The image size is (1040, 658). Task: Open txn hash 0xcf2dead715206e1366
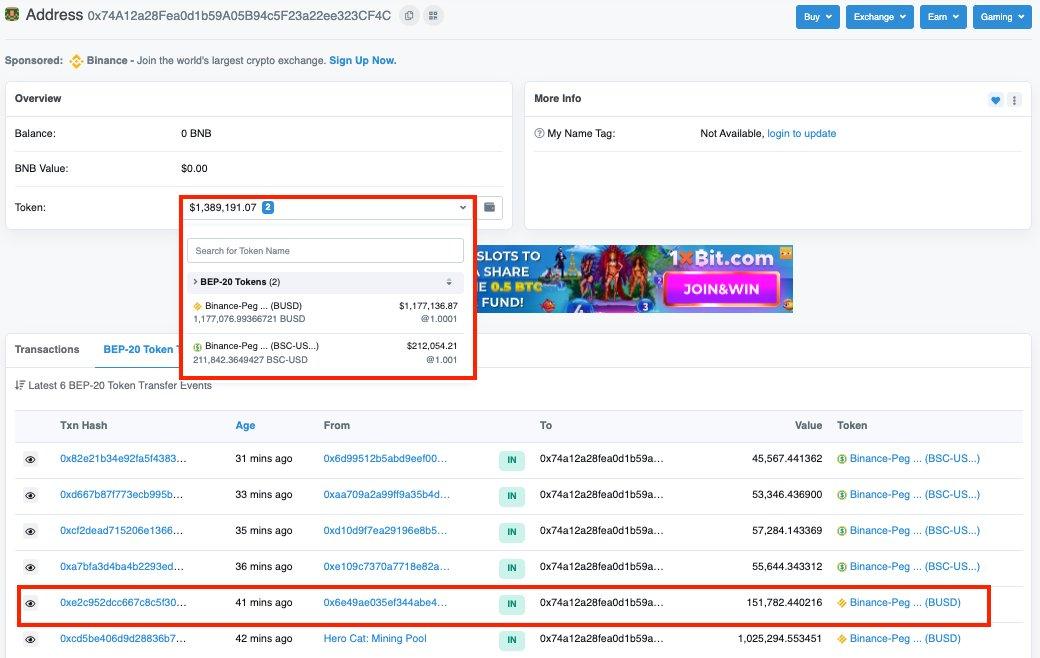tap(121, 530)
